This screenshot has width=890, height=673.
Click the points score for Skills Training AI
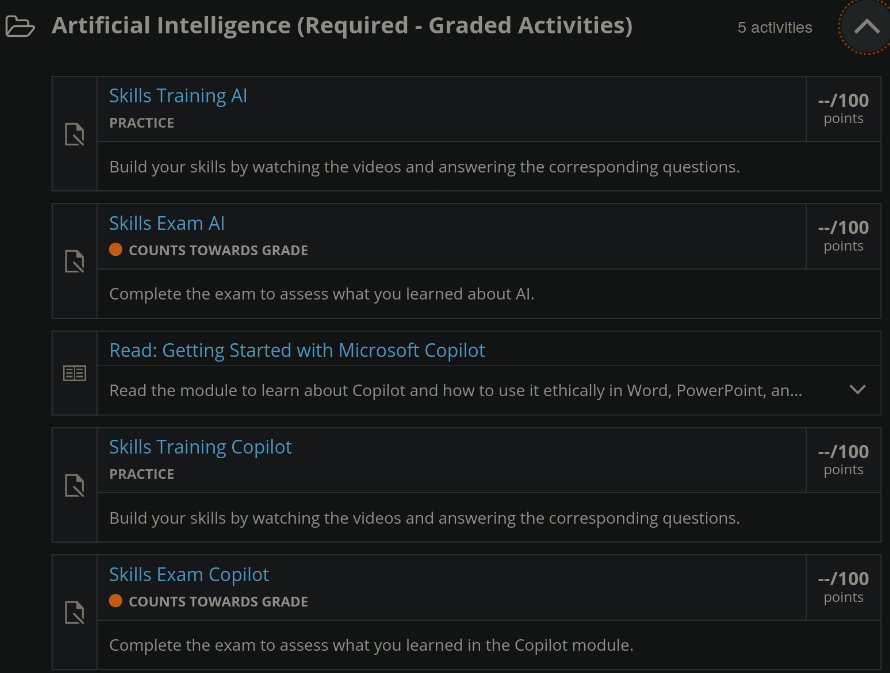click(843, 108)
